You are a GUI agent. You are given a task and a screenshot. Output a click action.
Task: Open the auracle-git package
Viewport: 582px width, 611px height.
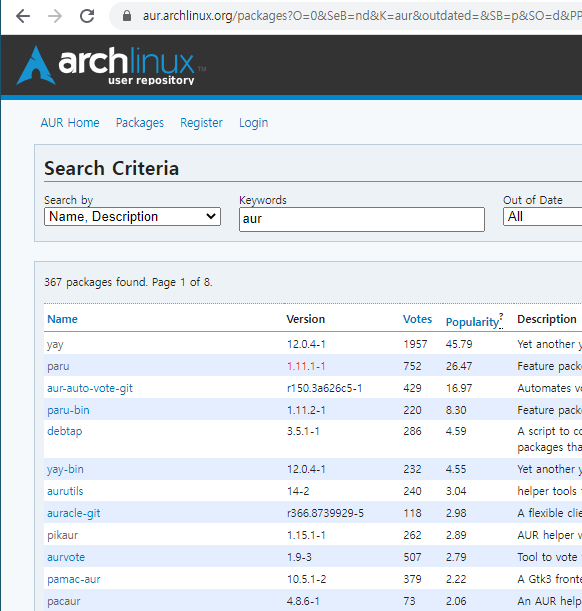(x=74, y=513)
